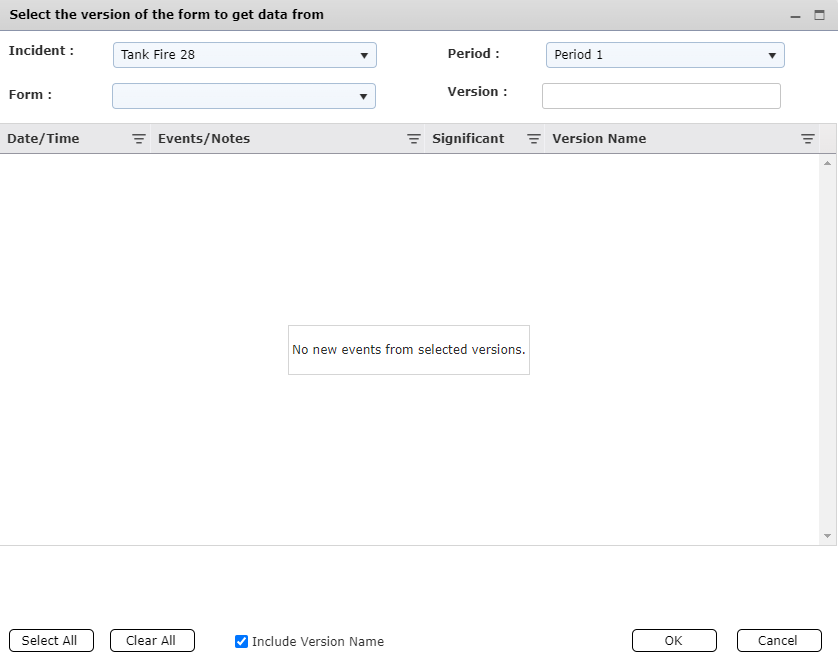Click the Select All button
This screenshot has width=838, height=659.
tap(51, 640)
